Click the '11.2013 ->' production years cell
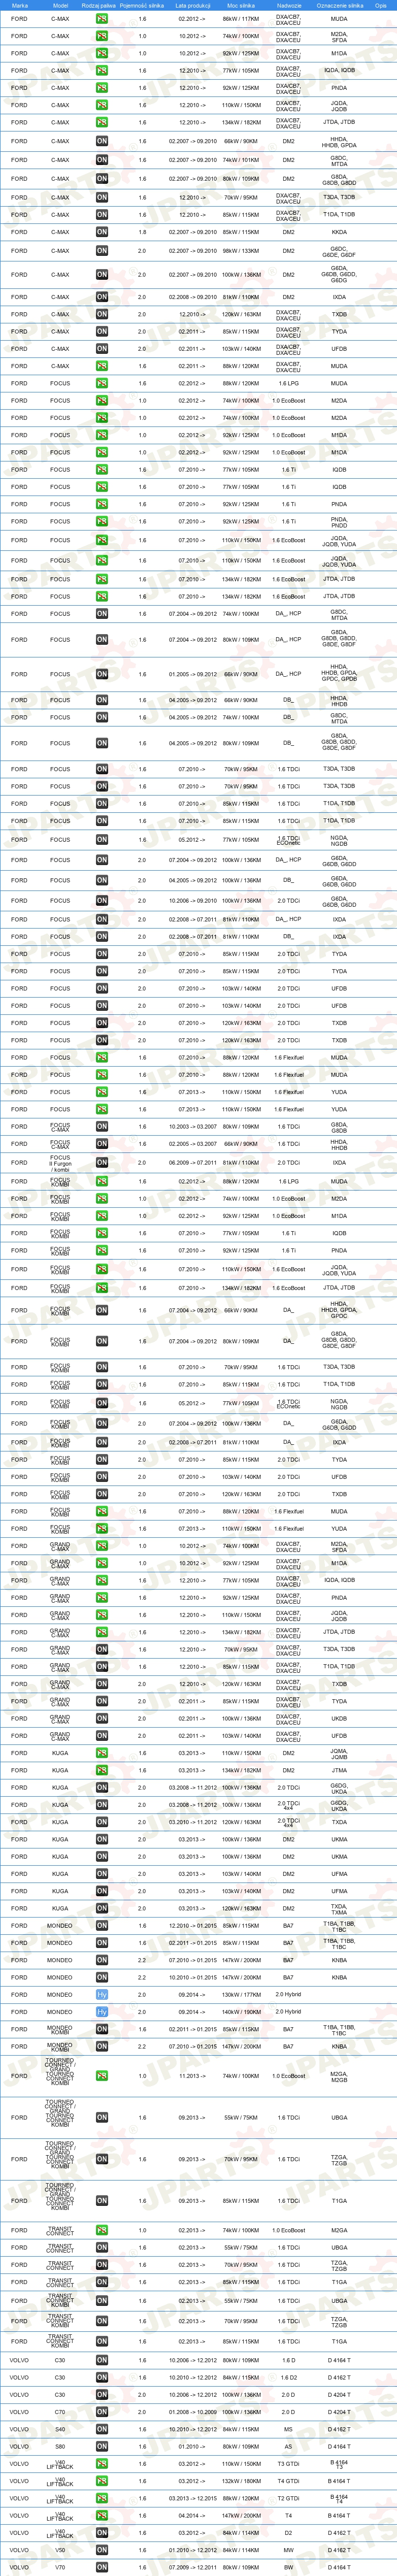This screenshot has width=397, height=2576. pyautogui.click(x=193, y=2076)
